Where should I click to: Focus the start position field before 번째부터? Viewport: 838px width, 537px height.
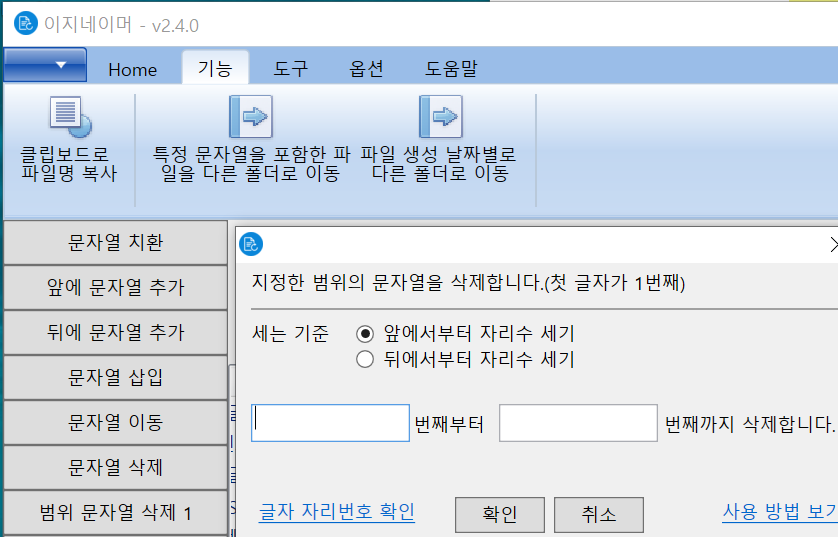tap(330, 423)
